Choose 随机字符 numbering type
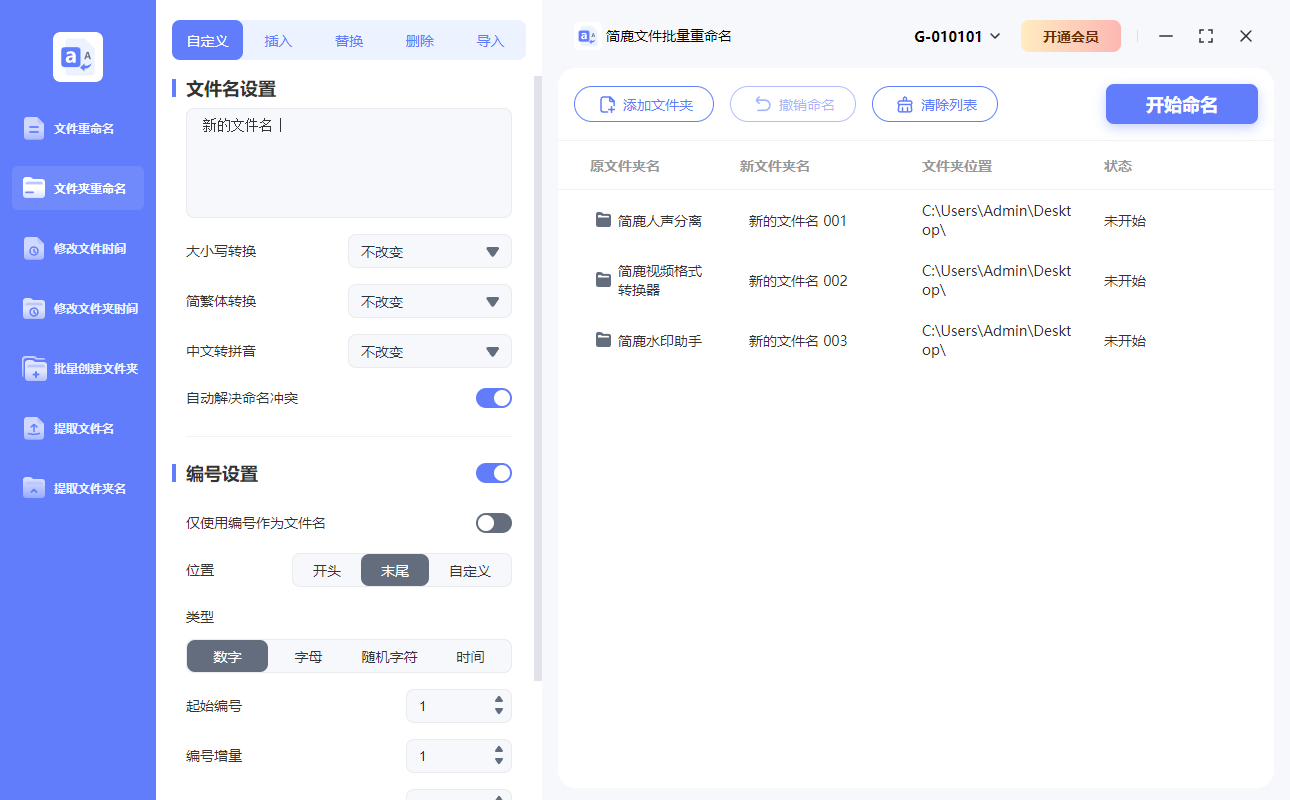This screenshot has width=1290, height=800. [x=389, y=656]
